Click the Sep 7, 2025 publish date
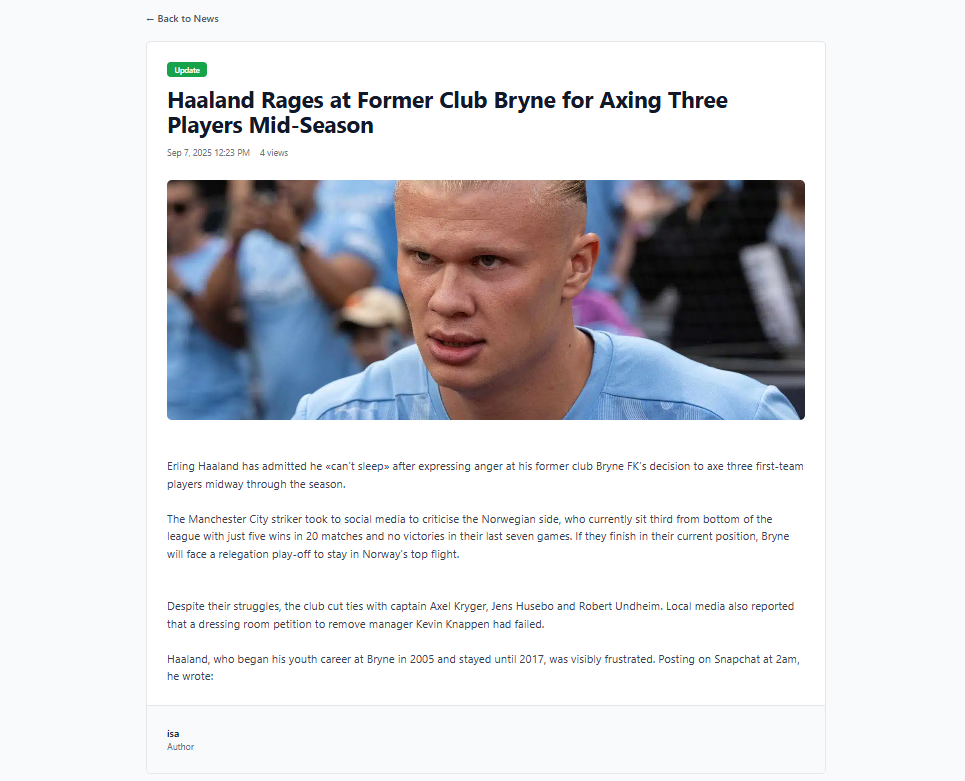Viewport: 965px width, 781px height. 208,153
